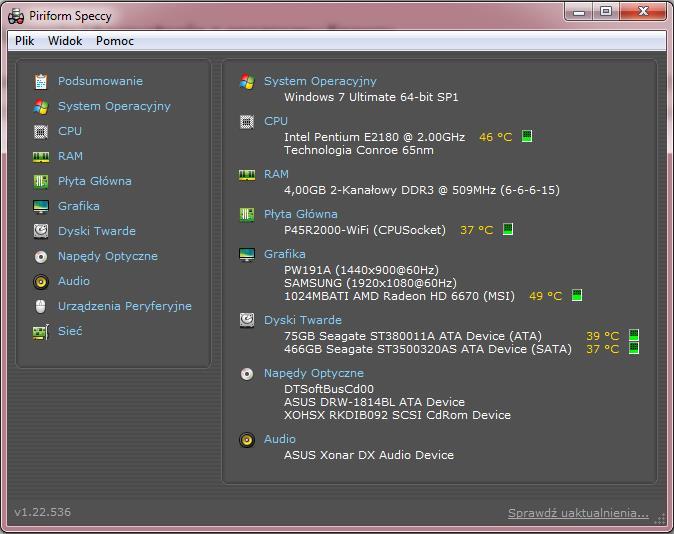Viewport: 674px width, 534px height.
Task: Click the Windows flag icon in sidebar
Action: click(41, 106)
